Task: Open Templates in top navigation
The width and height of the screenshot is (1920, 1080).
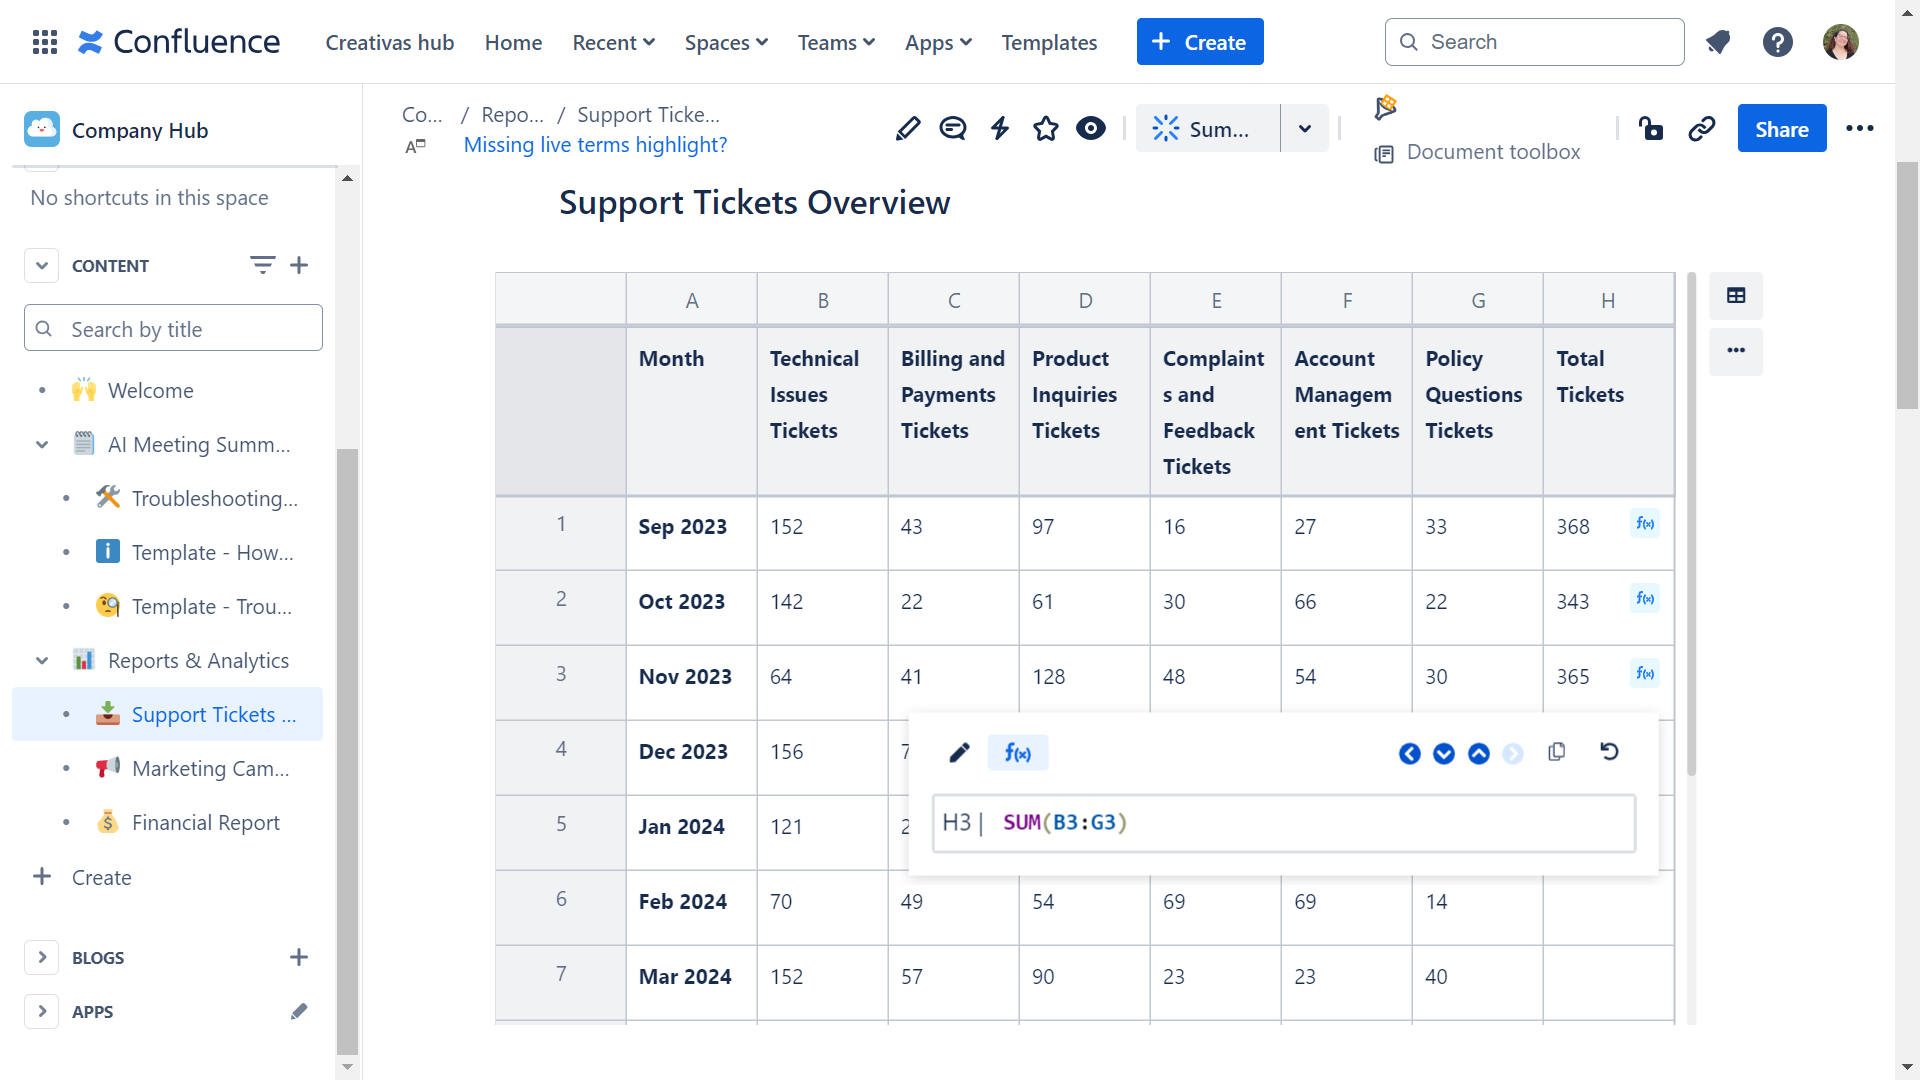Action: pos(1049,42)
